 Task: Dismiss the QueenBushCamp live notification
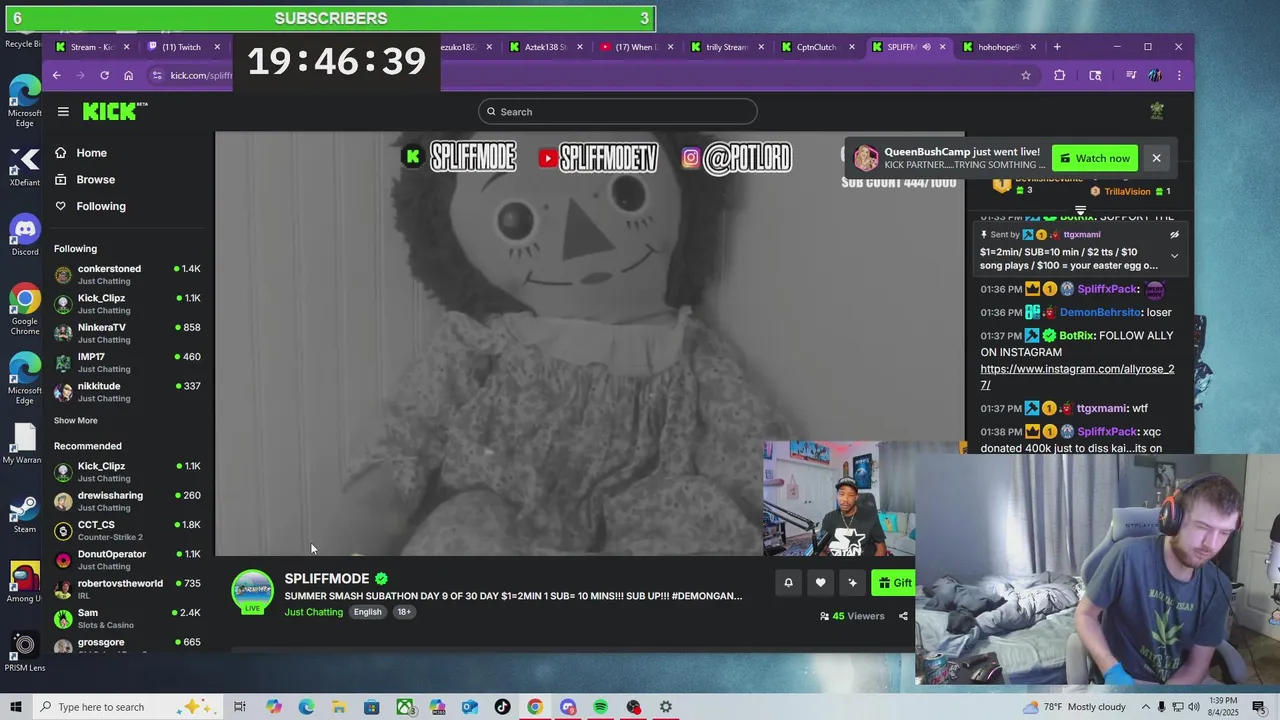[1156, 158]
